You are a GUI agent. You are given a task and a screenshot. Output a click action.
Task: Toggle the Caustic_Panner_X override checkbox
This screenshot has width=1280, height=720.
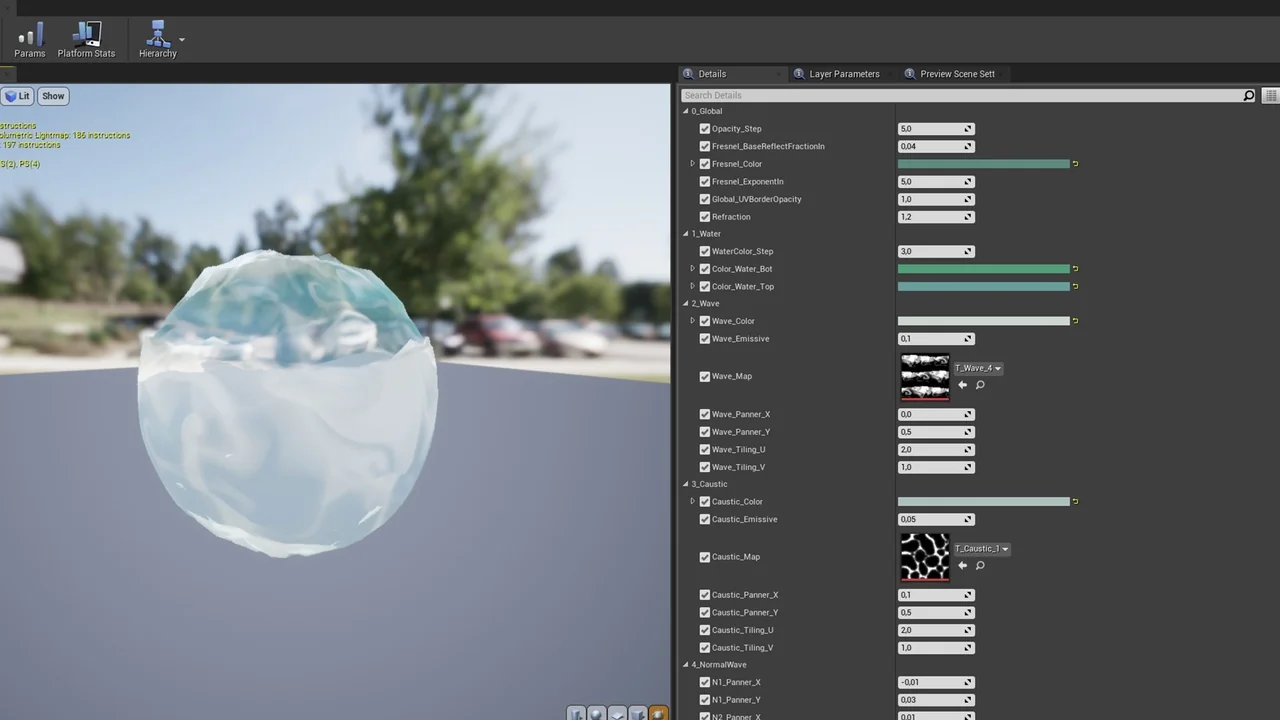pyautogui.click(x=705, y=594)
